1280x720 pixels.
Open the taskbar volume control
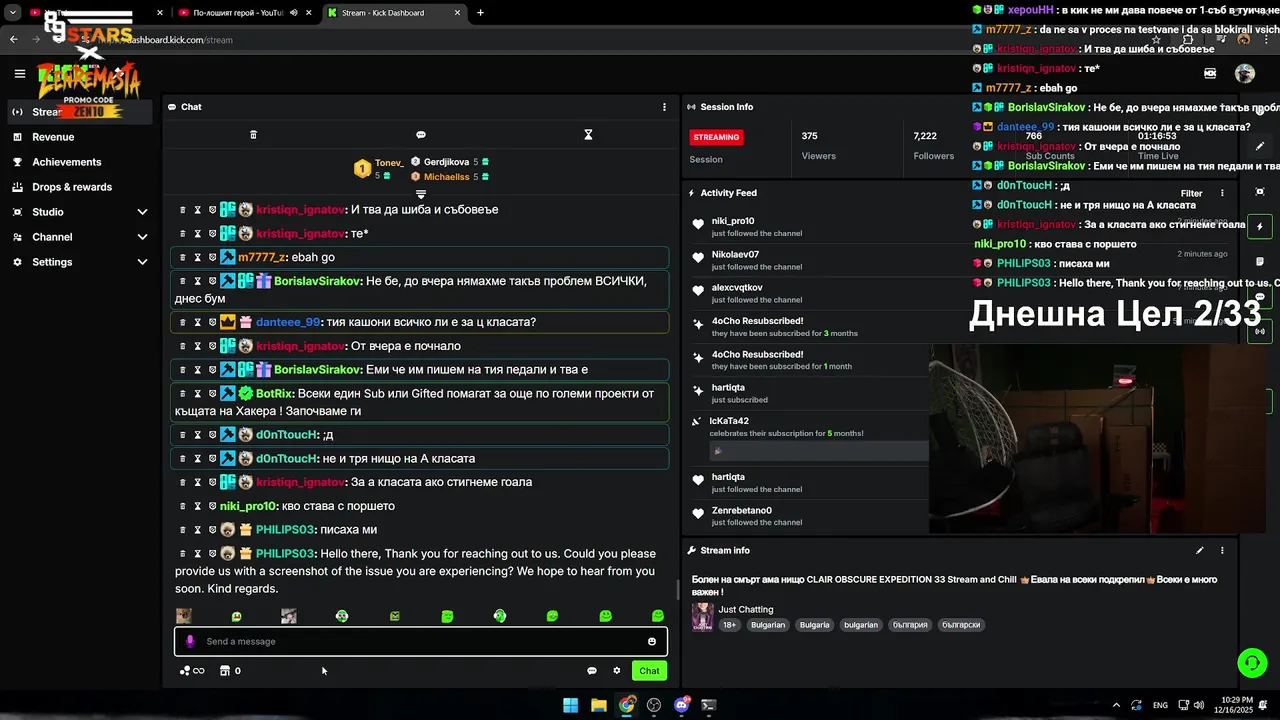coord(1199,705)
